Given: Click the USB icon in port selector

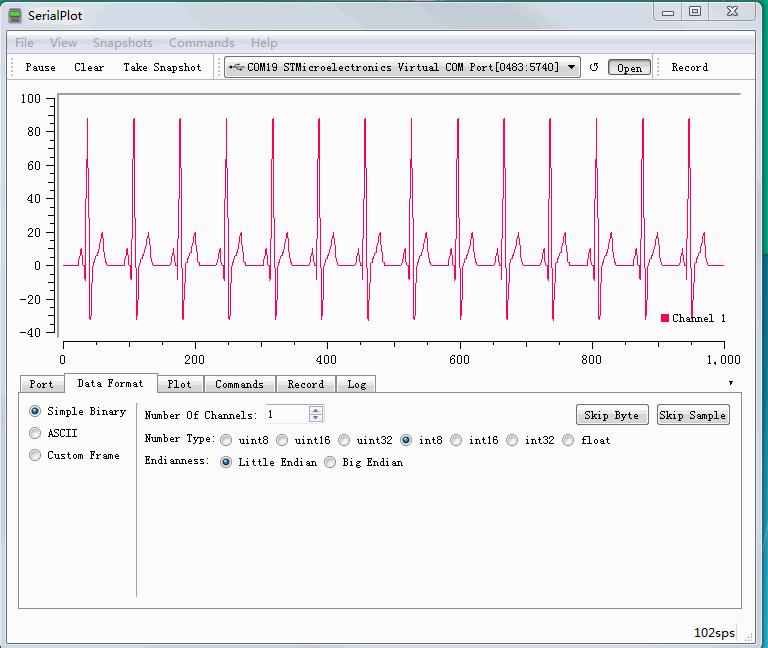Looking at the screenshot, I should (x=236, y=67).
